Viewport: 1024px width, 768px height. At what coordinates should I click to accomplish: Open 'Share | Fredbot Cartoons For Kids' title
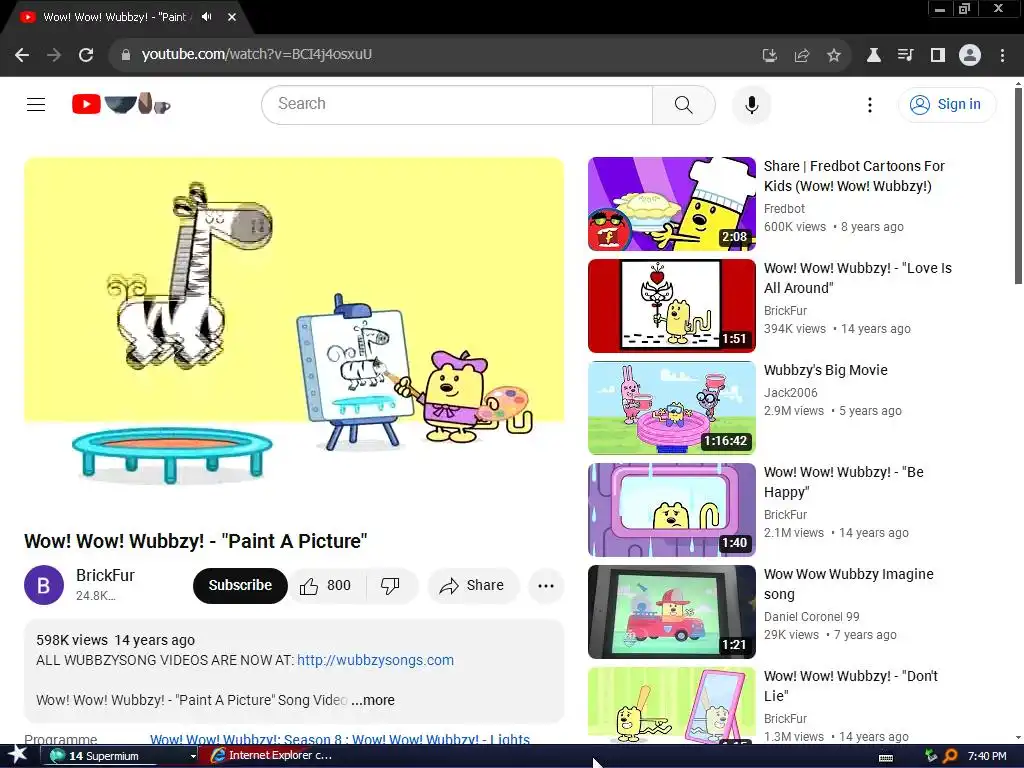(x=855, y=176)
